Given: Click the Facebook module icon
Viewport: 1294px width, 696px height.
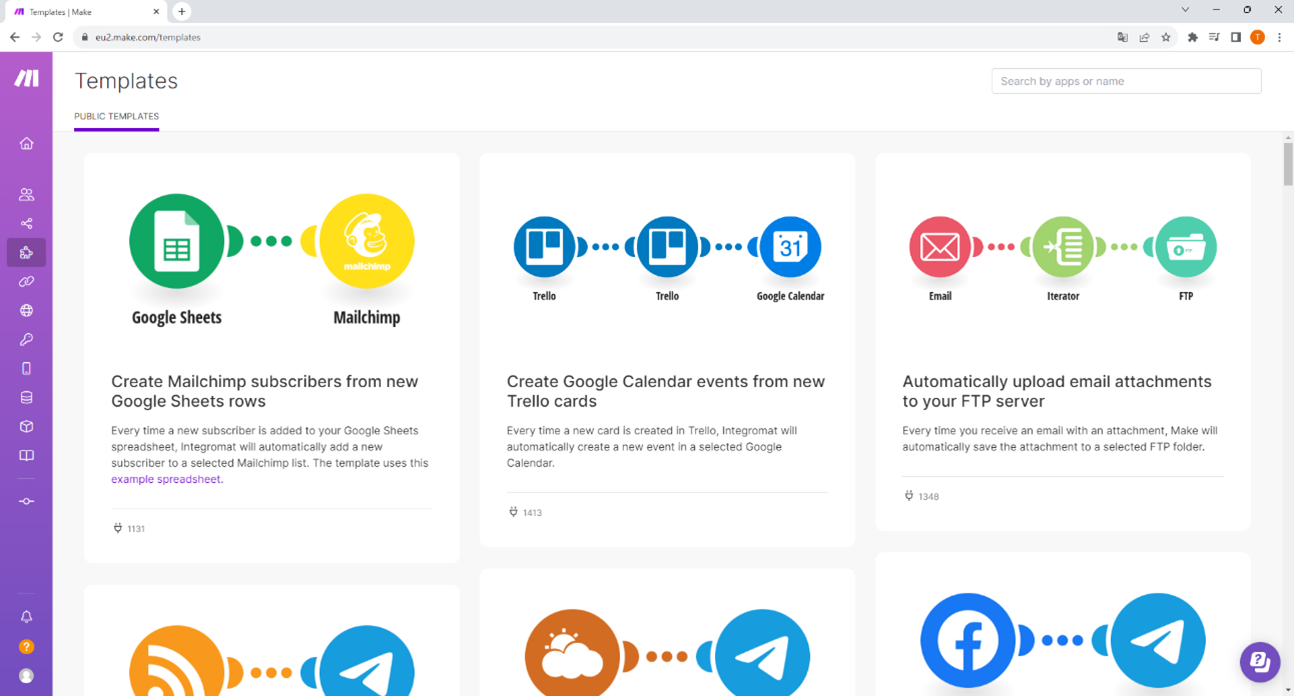Looking at the screenshot, I should [x=968, y=641].
